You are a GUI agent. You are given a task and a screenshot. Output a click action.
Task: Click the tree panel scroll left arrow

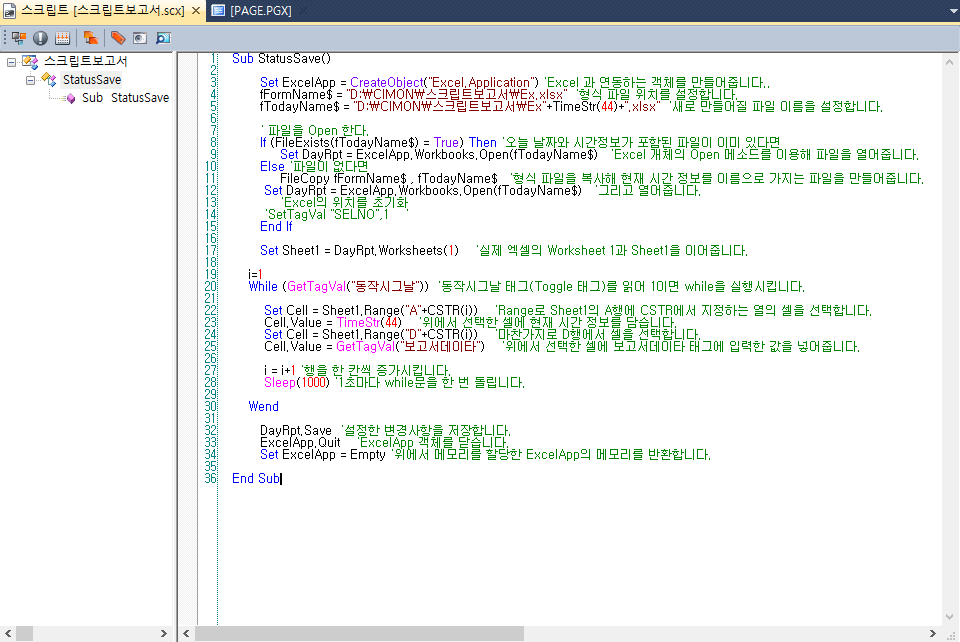click(x=8, y=633)
